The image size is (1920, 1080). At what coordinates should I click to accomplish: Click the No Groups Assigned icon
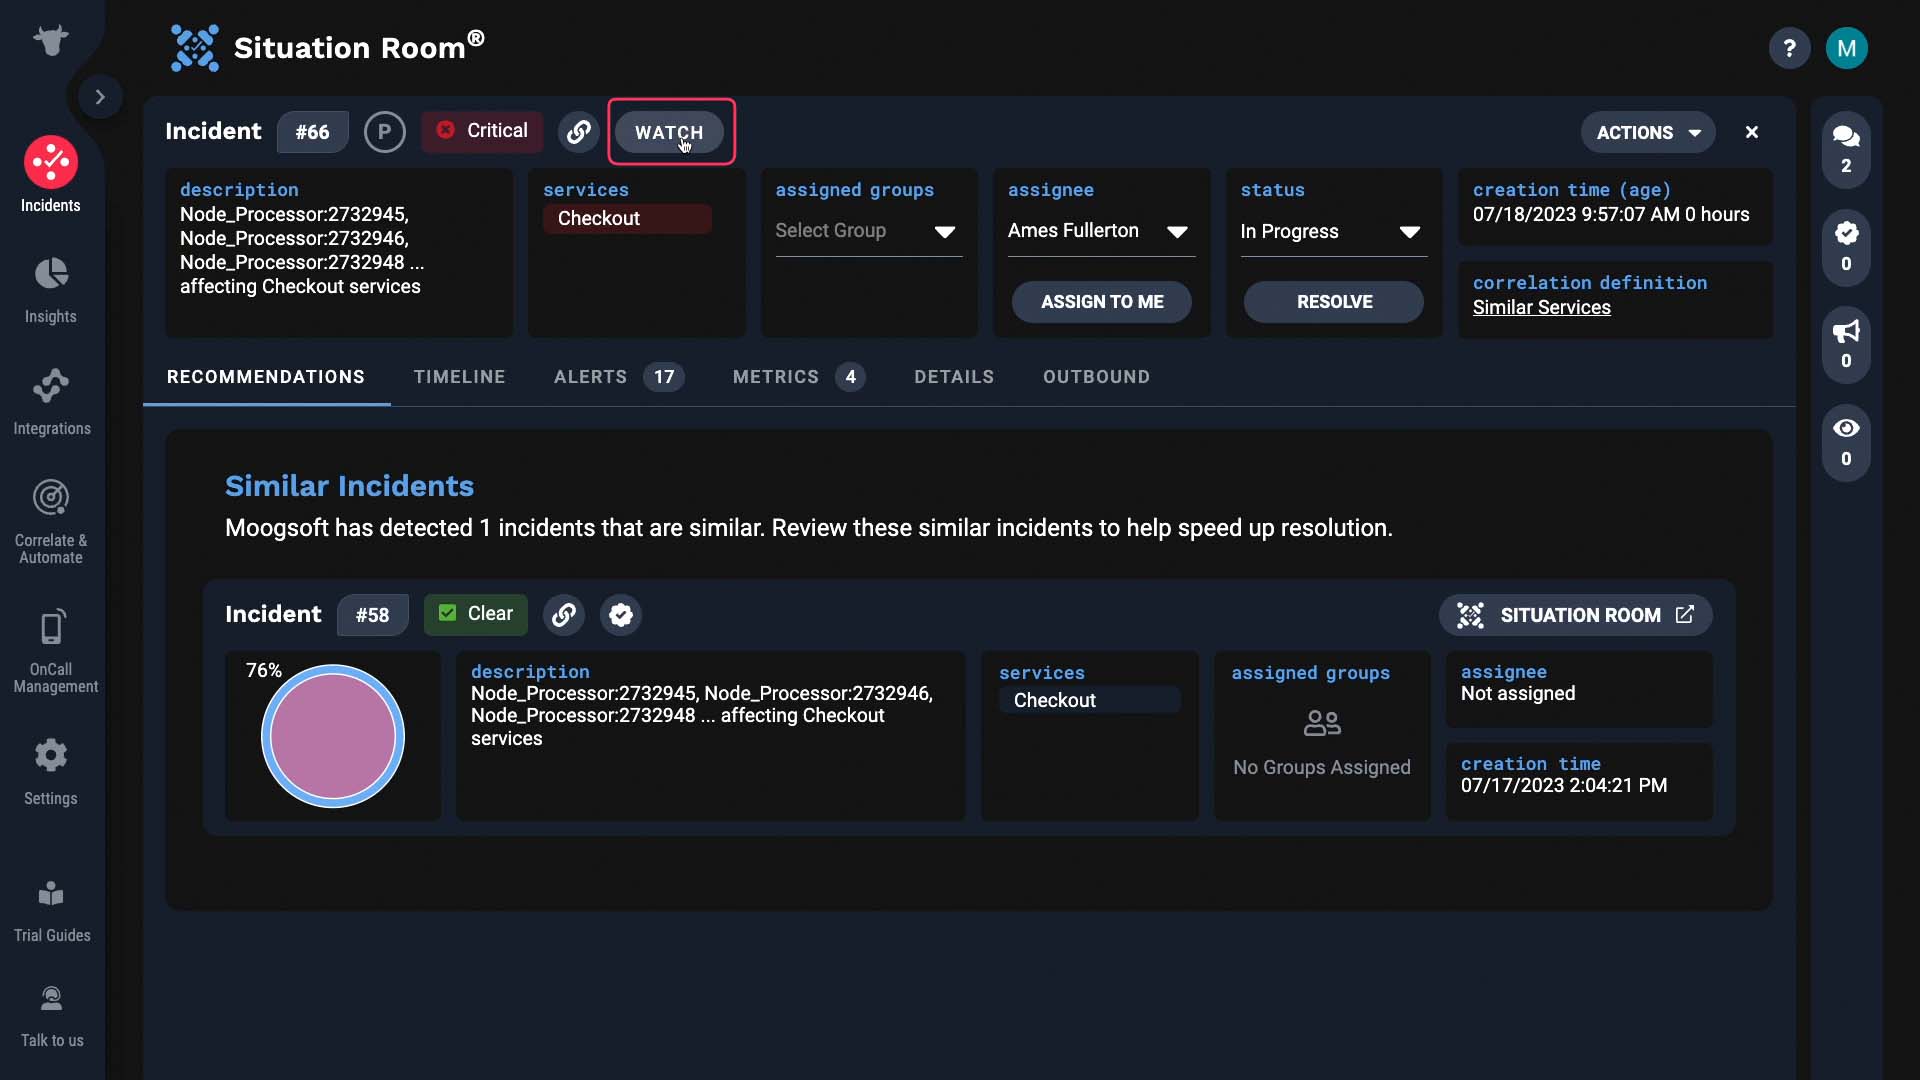pos(1322,722)
